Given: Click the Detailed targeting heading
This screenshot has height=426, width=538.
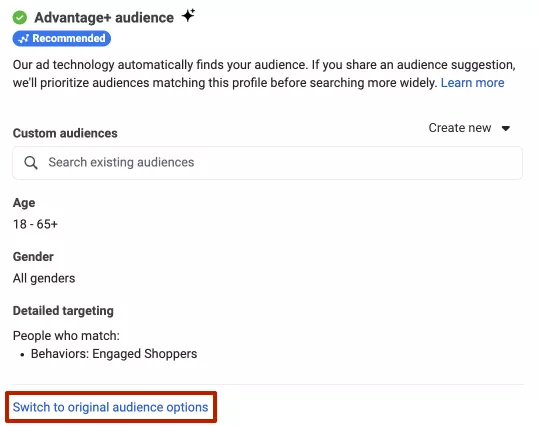Looking at the screenshot, I should coord(63,311).
